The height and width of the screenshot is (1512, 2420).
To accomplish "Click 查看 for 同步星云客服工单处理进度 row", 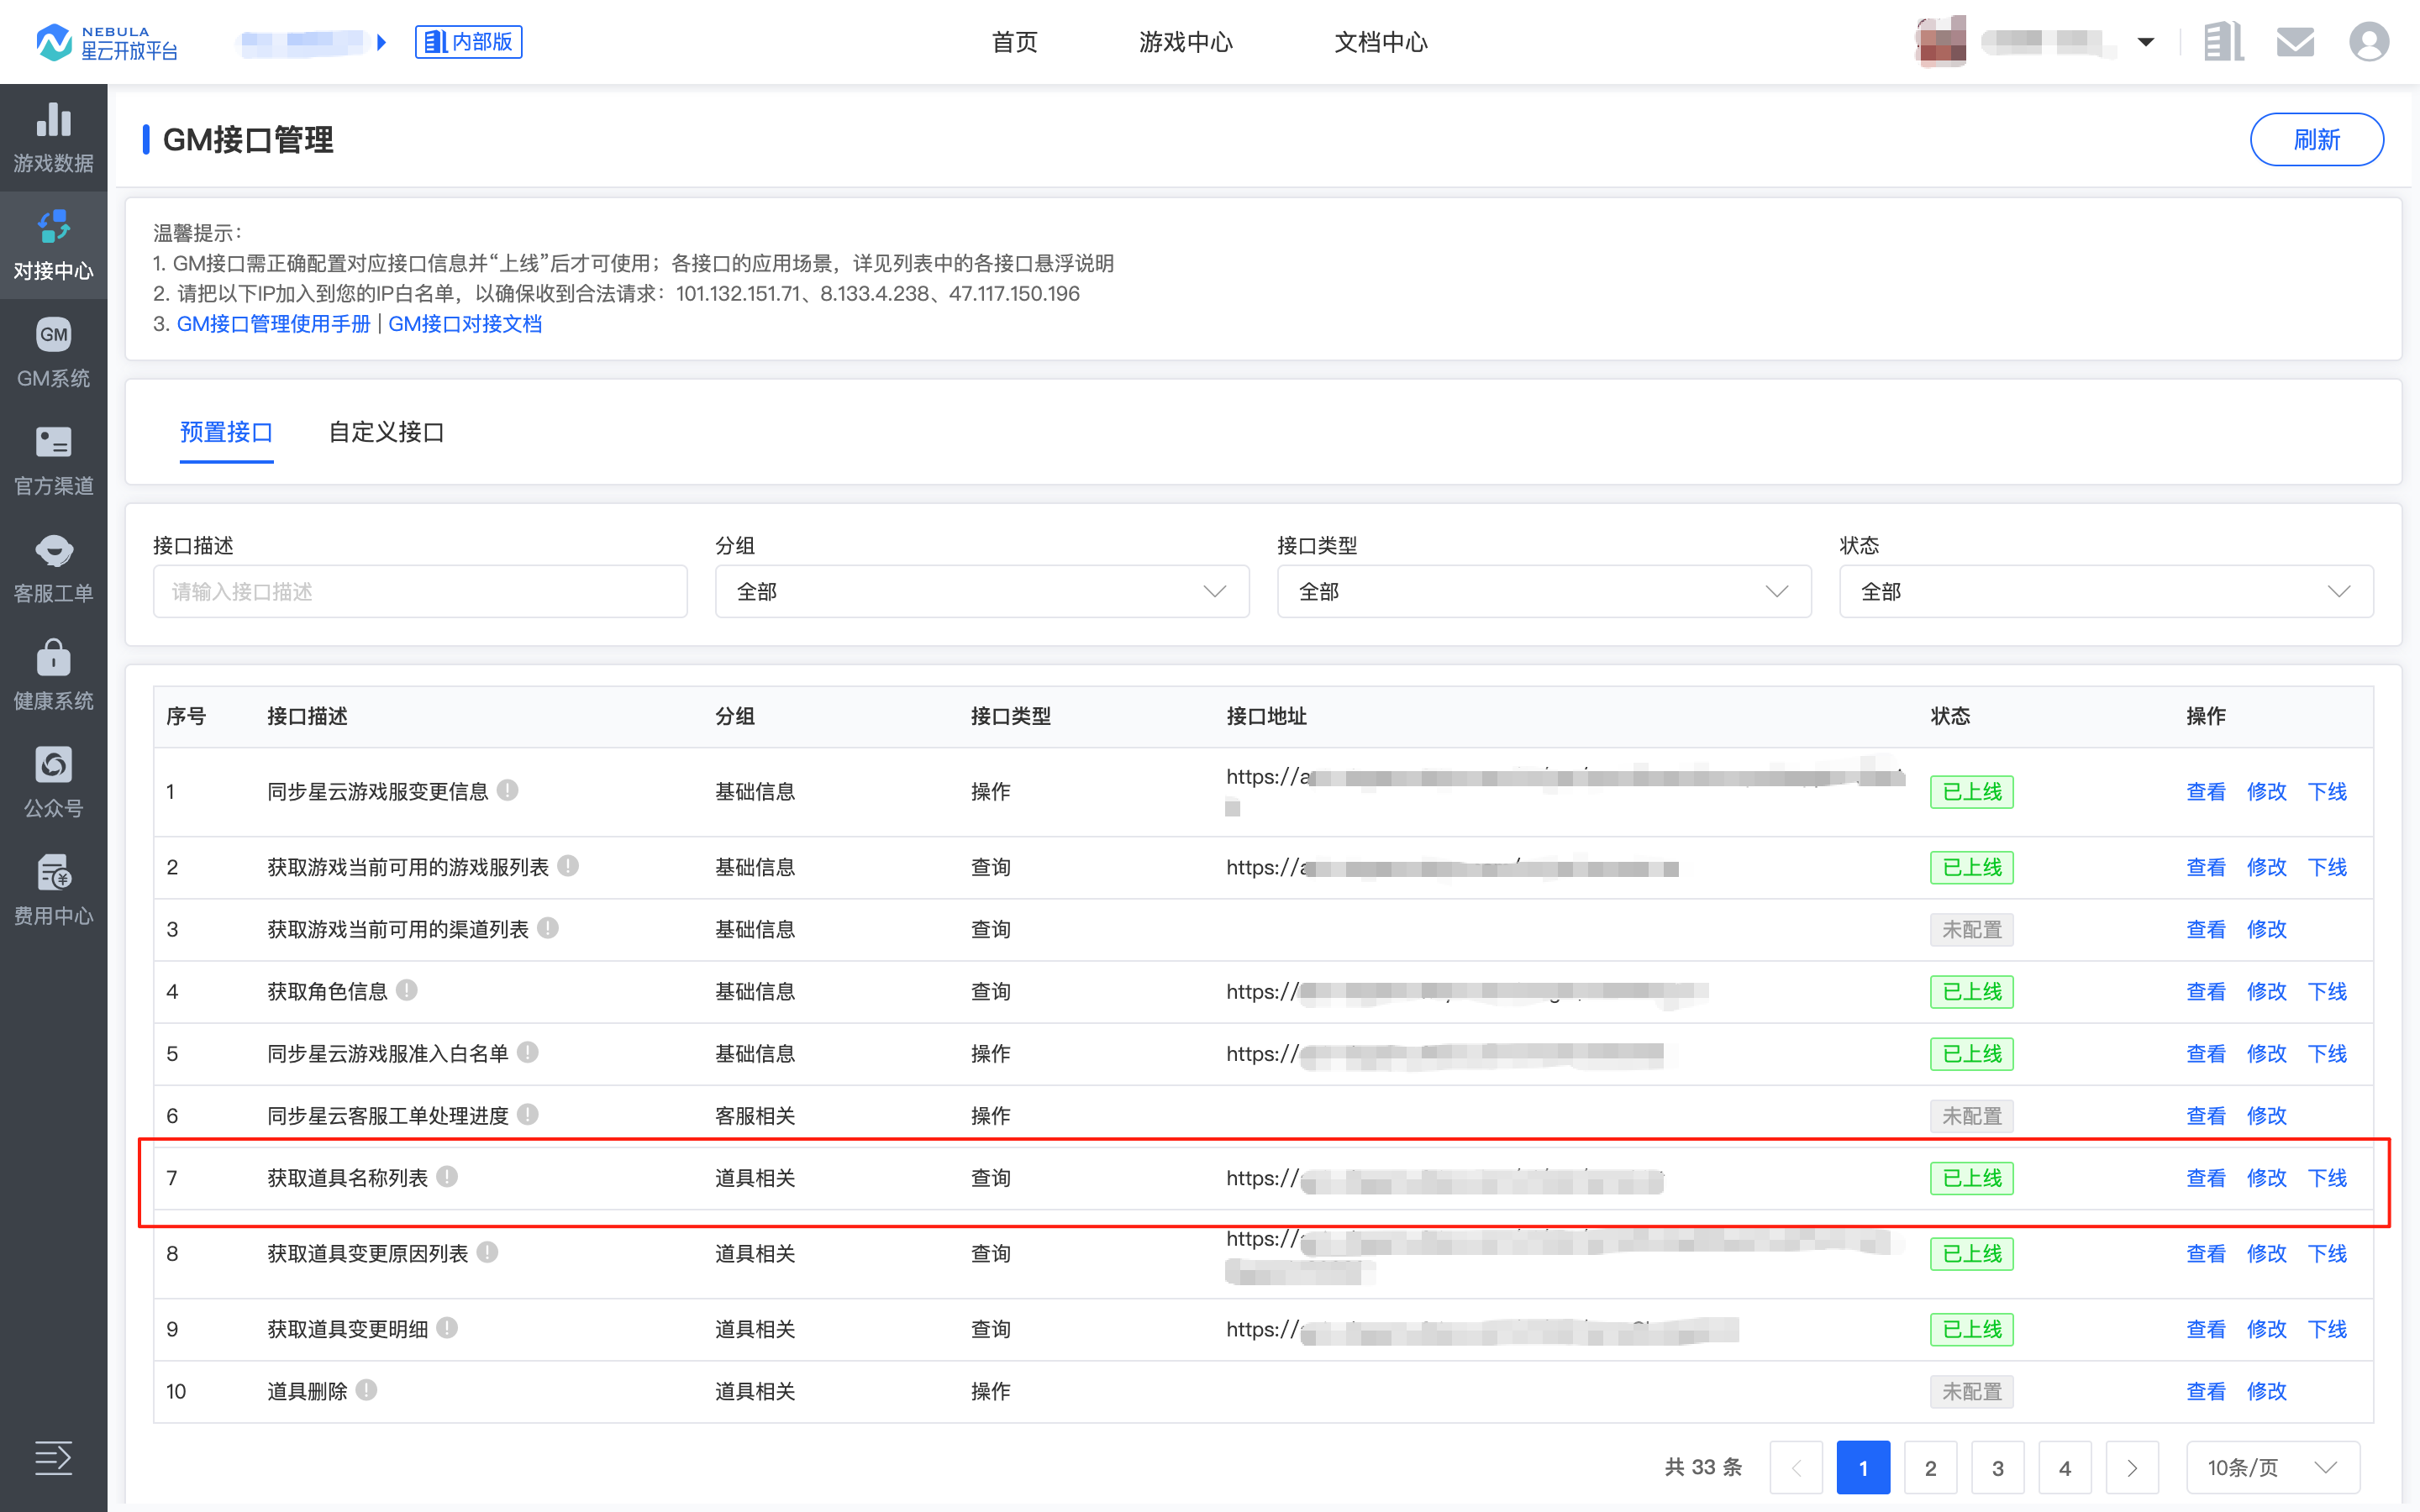I will click(x=2206, y=1115).
